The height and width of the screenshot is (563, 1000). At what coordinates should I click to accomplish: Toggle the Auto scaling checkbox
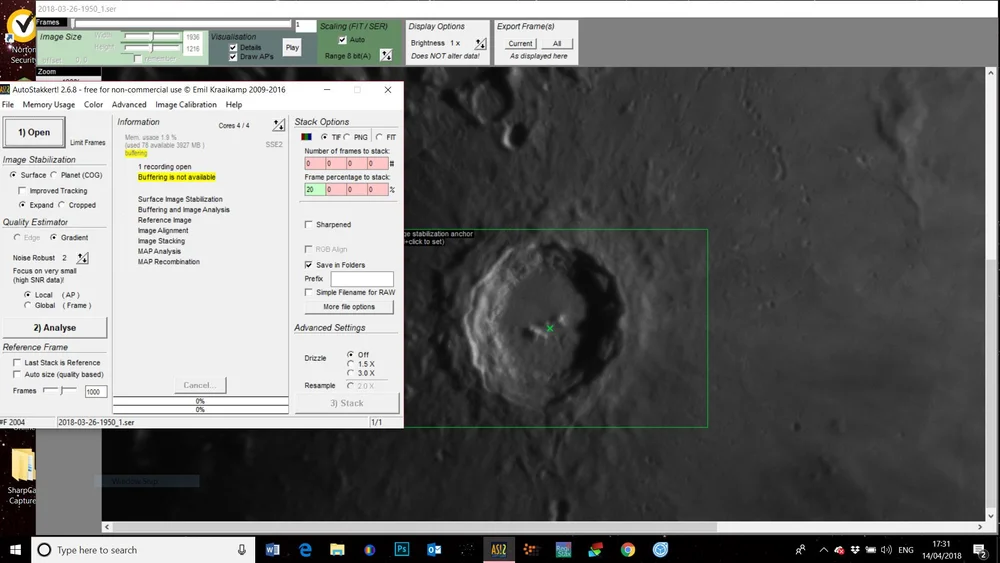point(342,40)
